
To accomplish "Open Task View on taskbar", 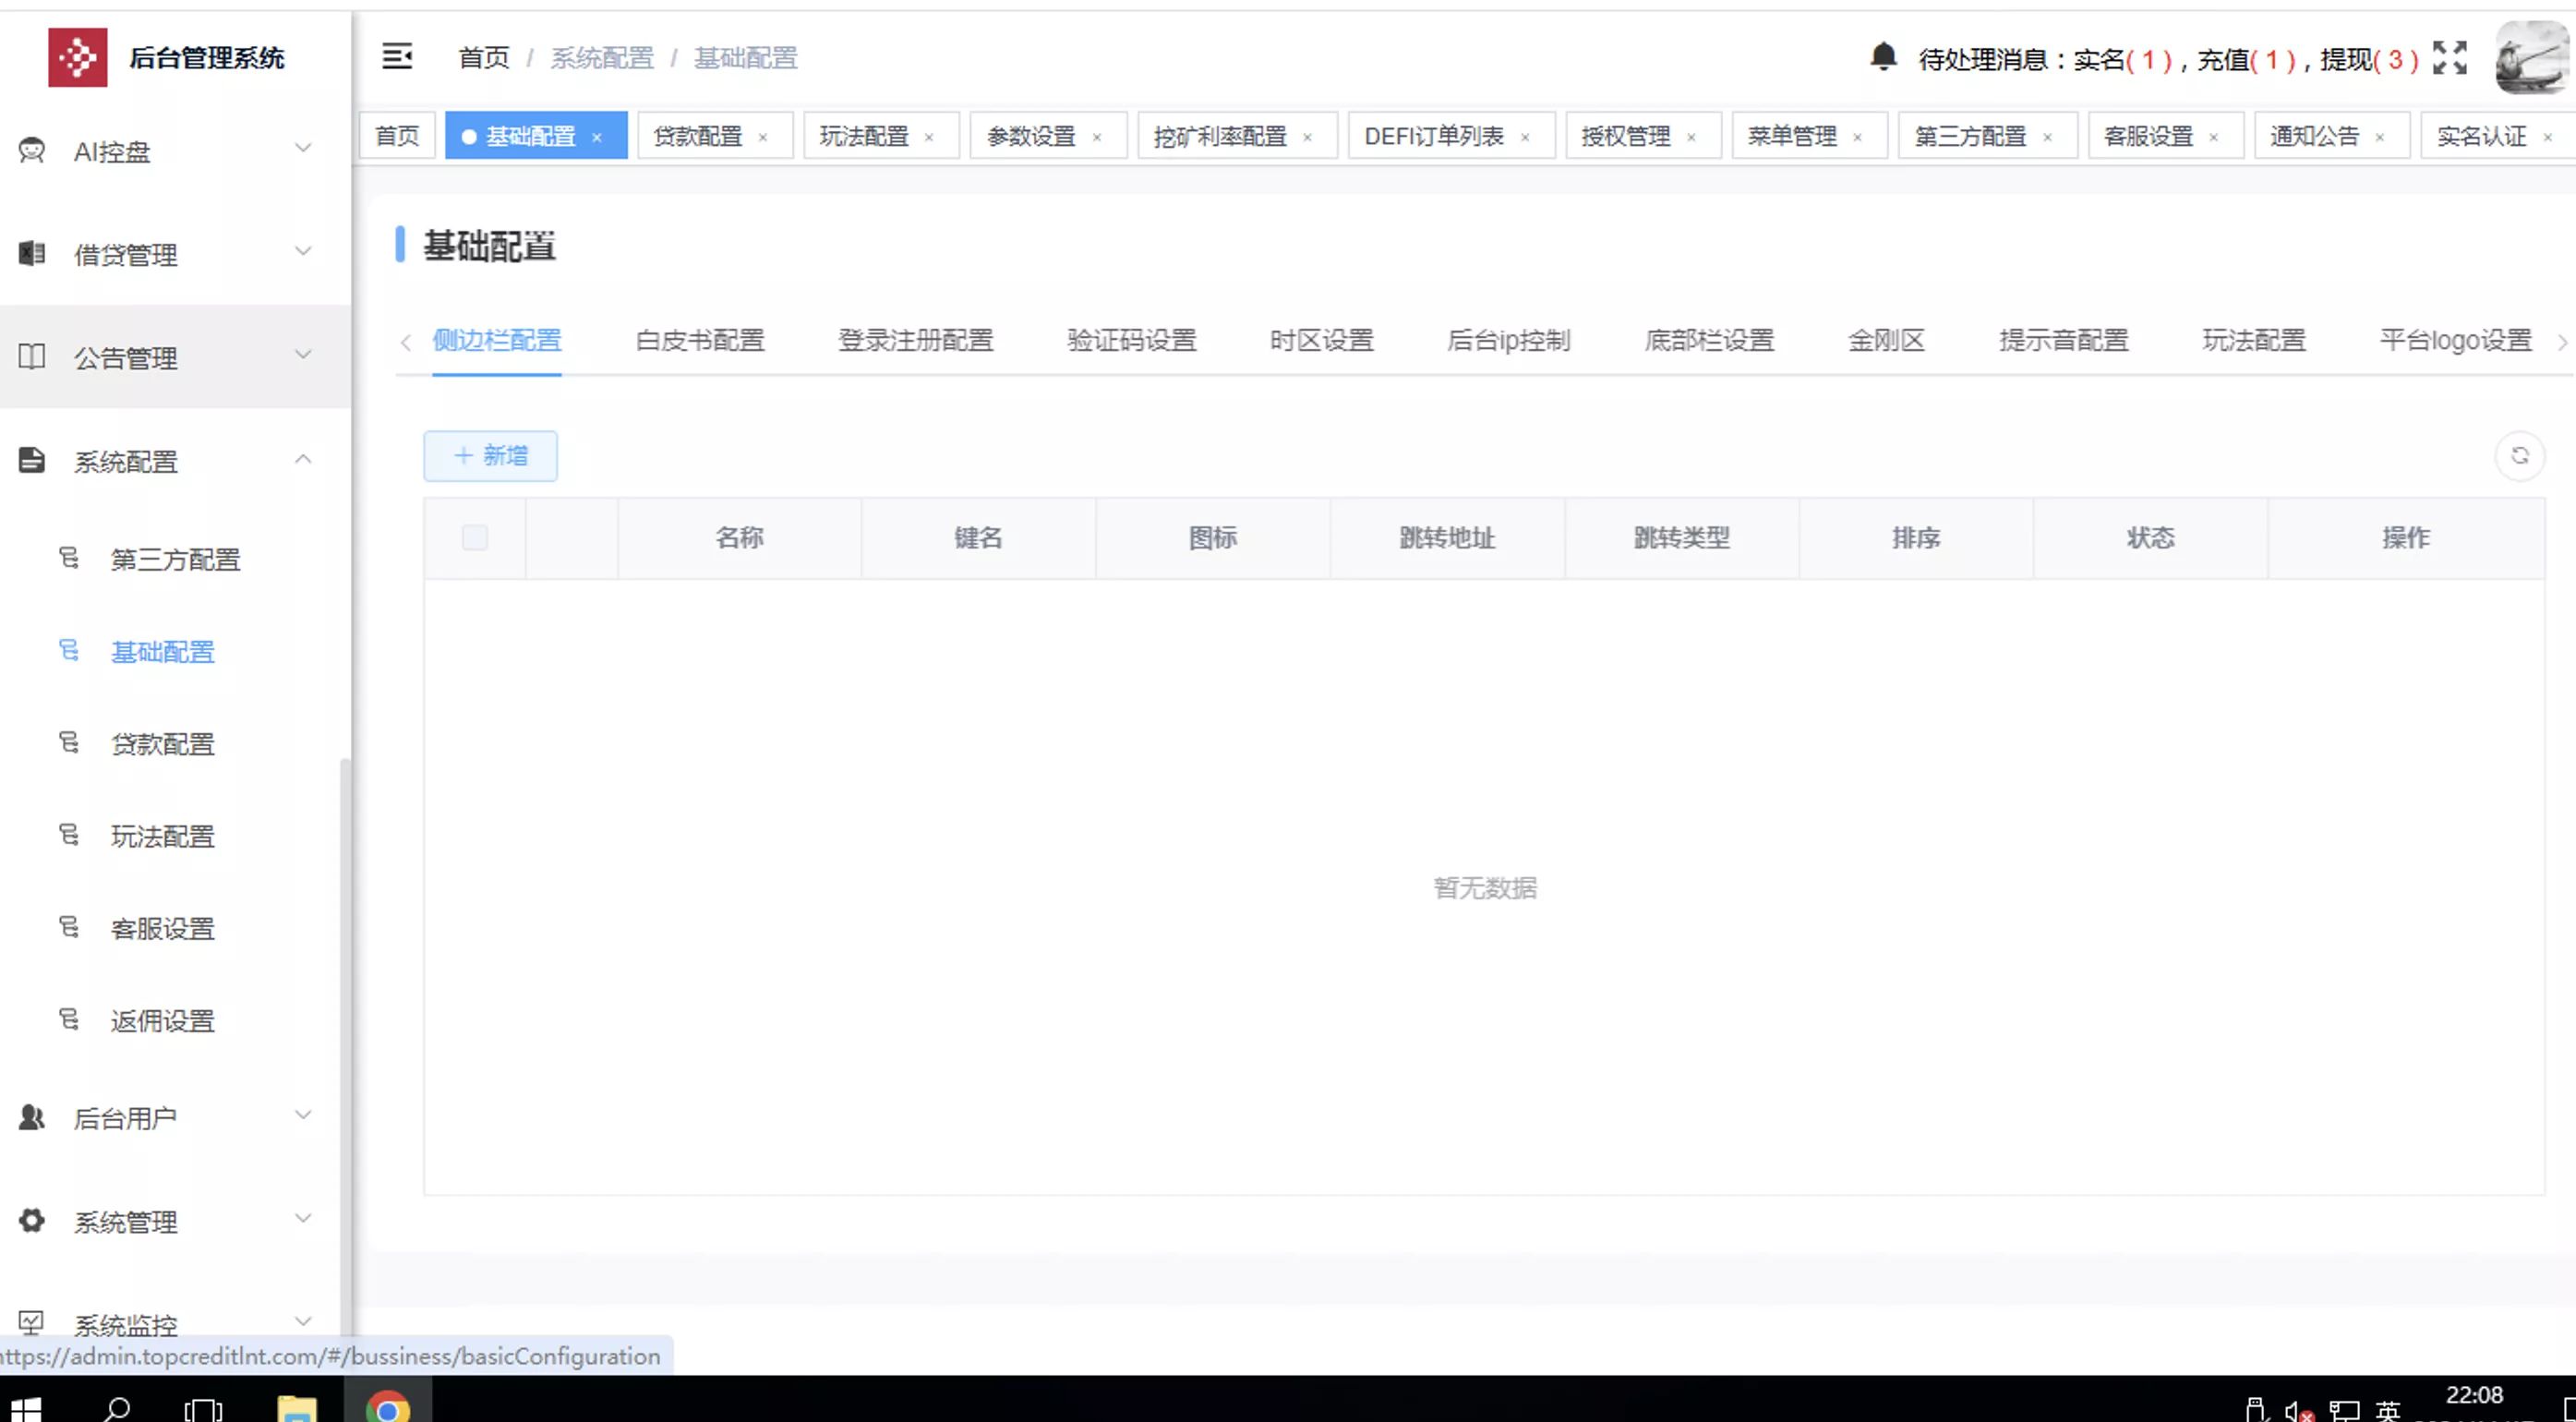I will pos(203,1409).
